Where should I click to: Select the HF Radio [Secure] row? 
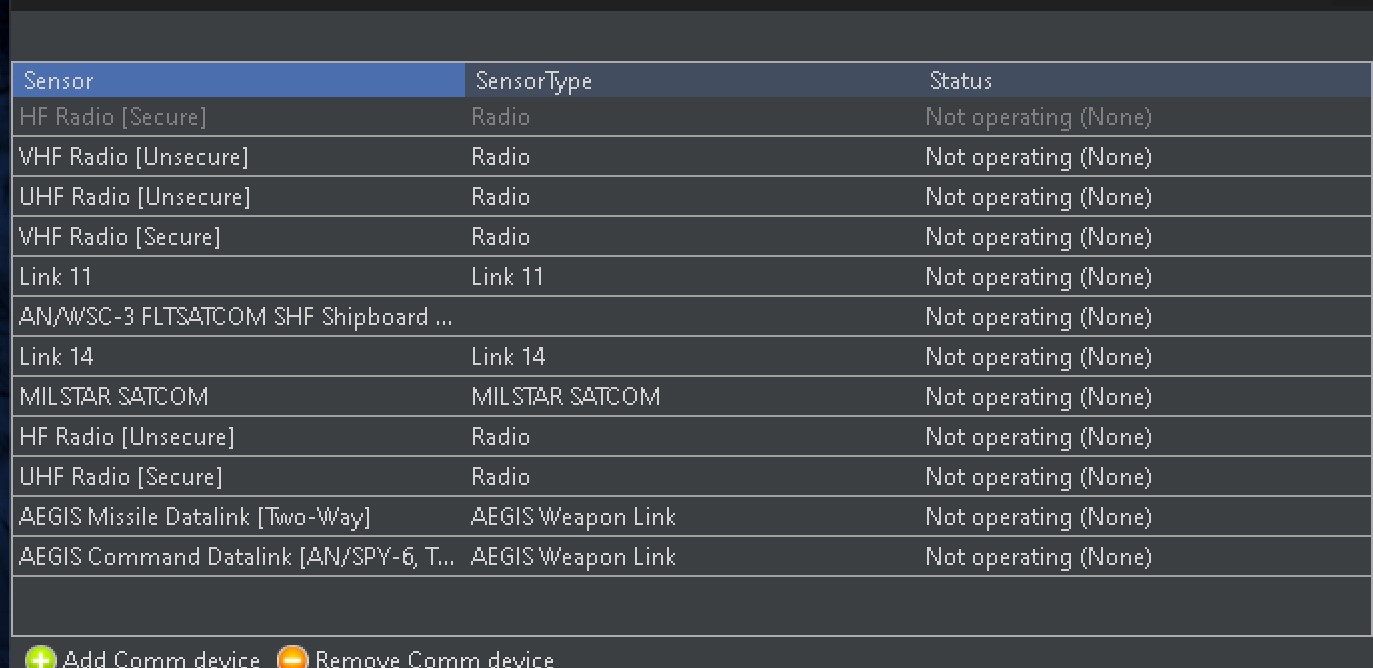(x=200, y=117)
